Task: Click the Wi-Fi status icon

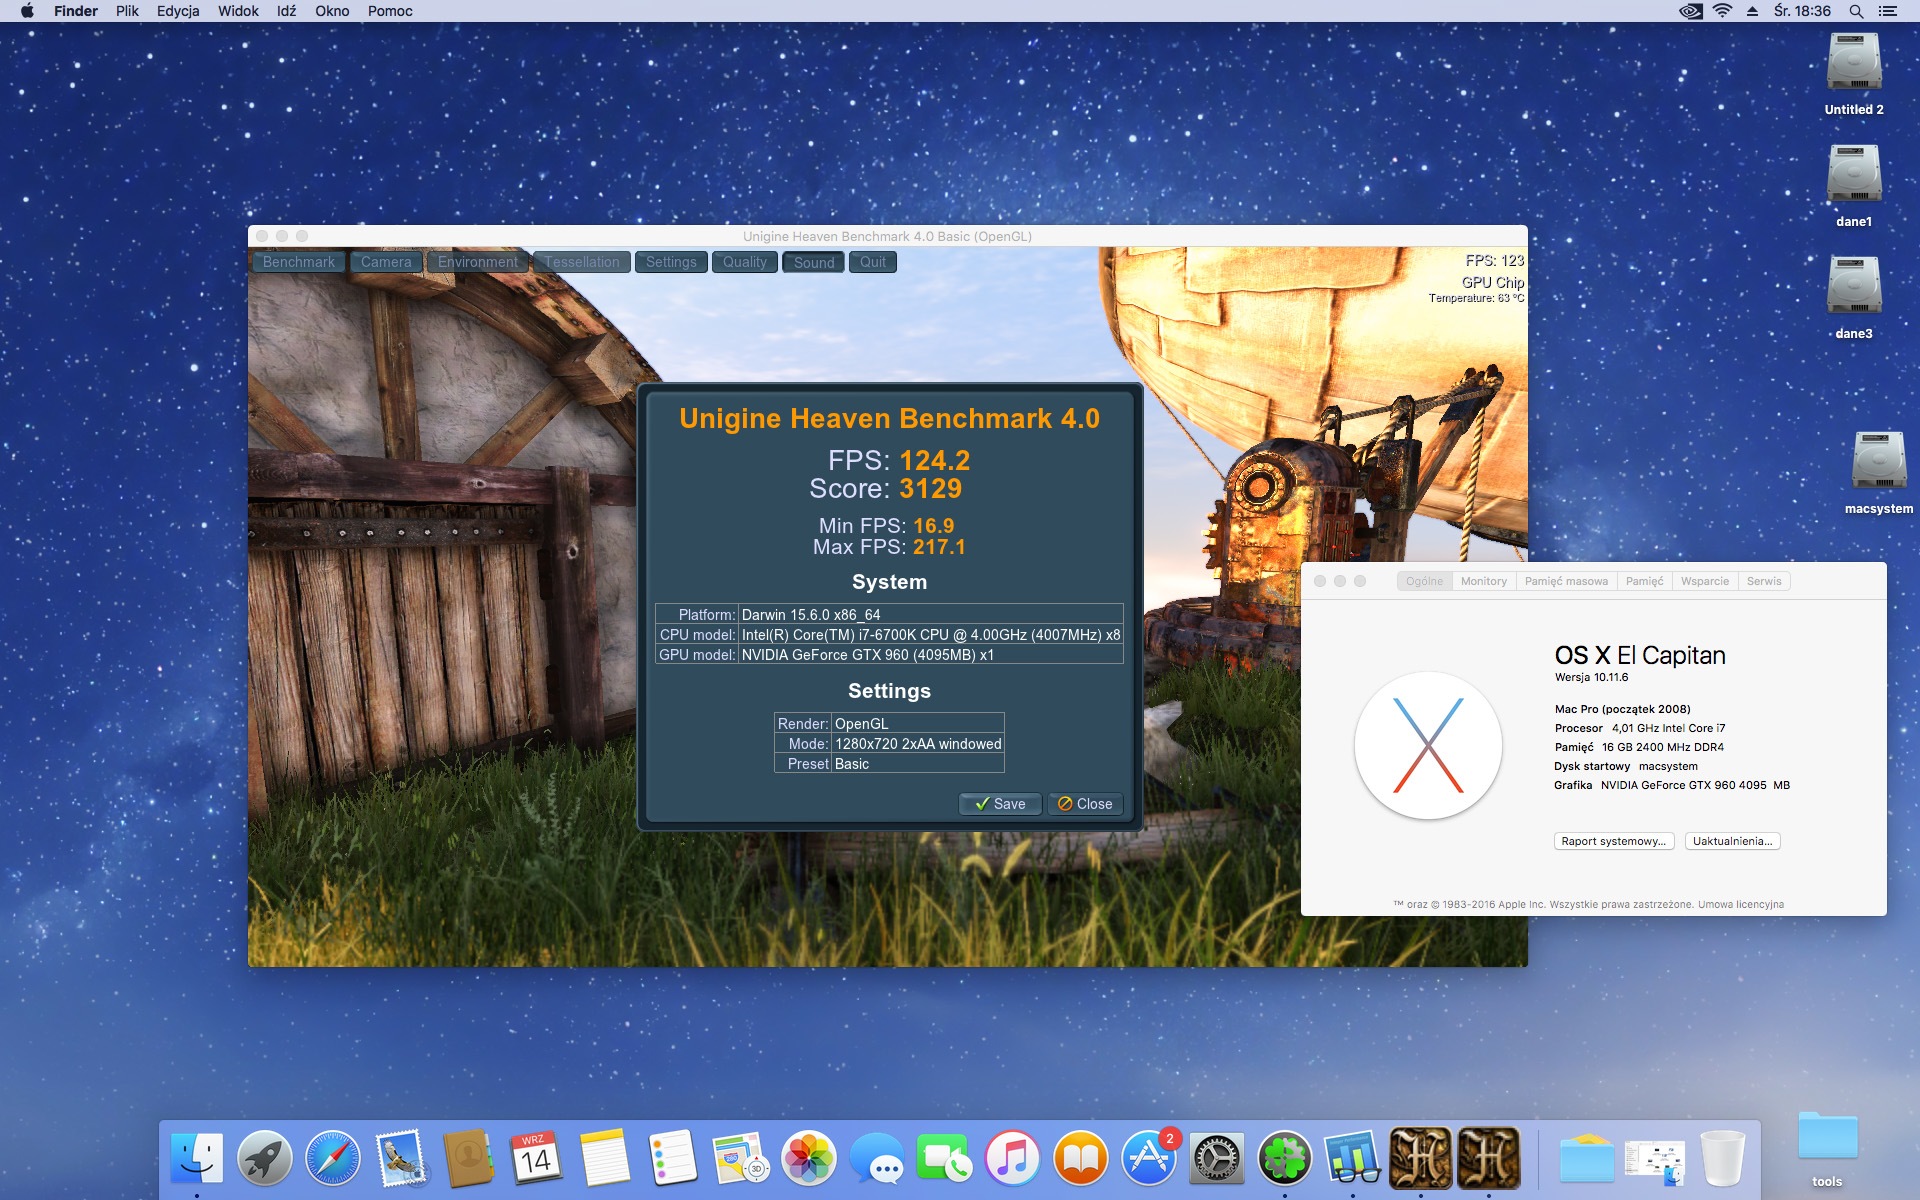Action: pyautogui.click(x=1722, y=11)
